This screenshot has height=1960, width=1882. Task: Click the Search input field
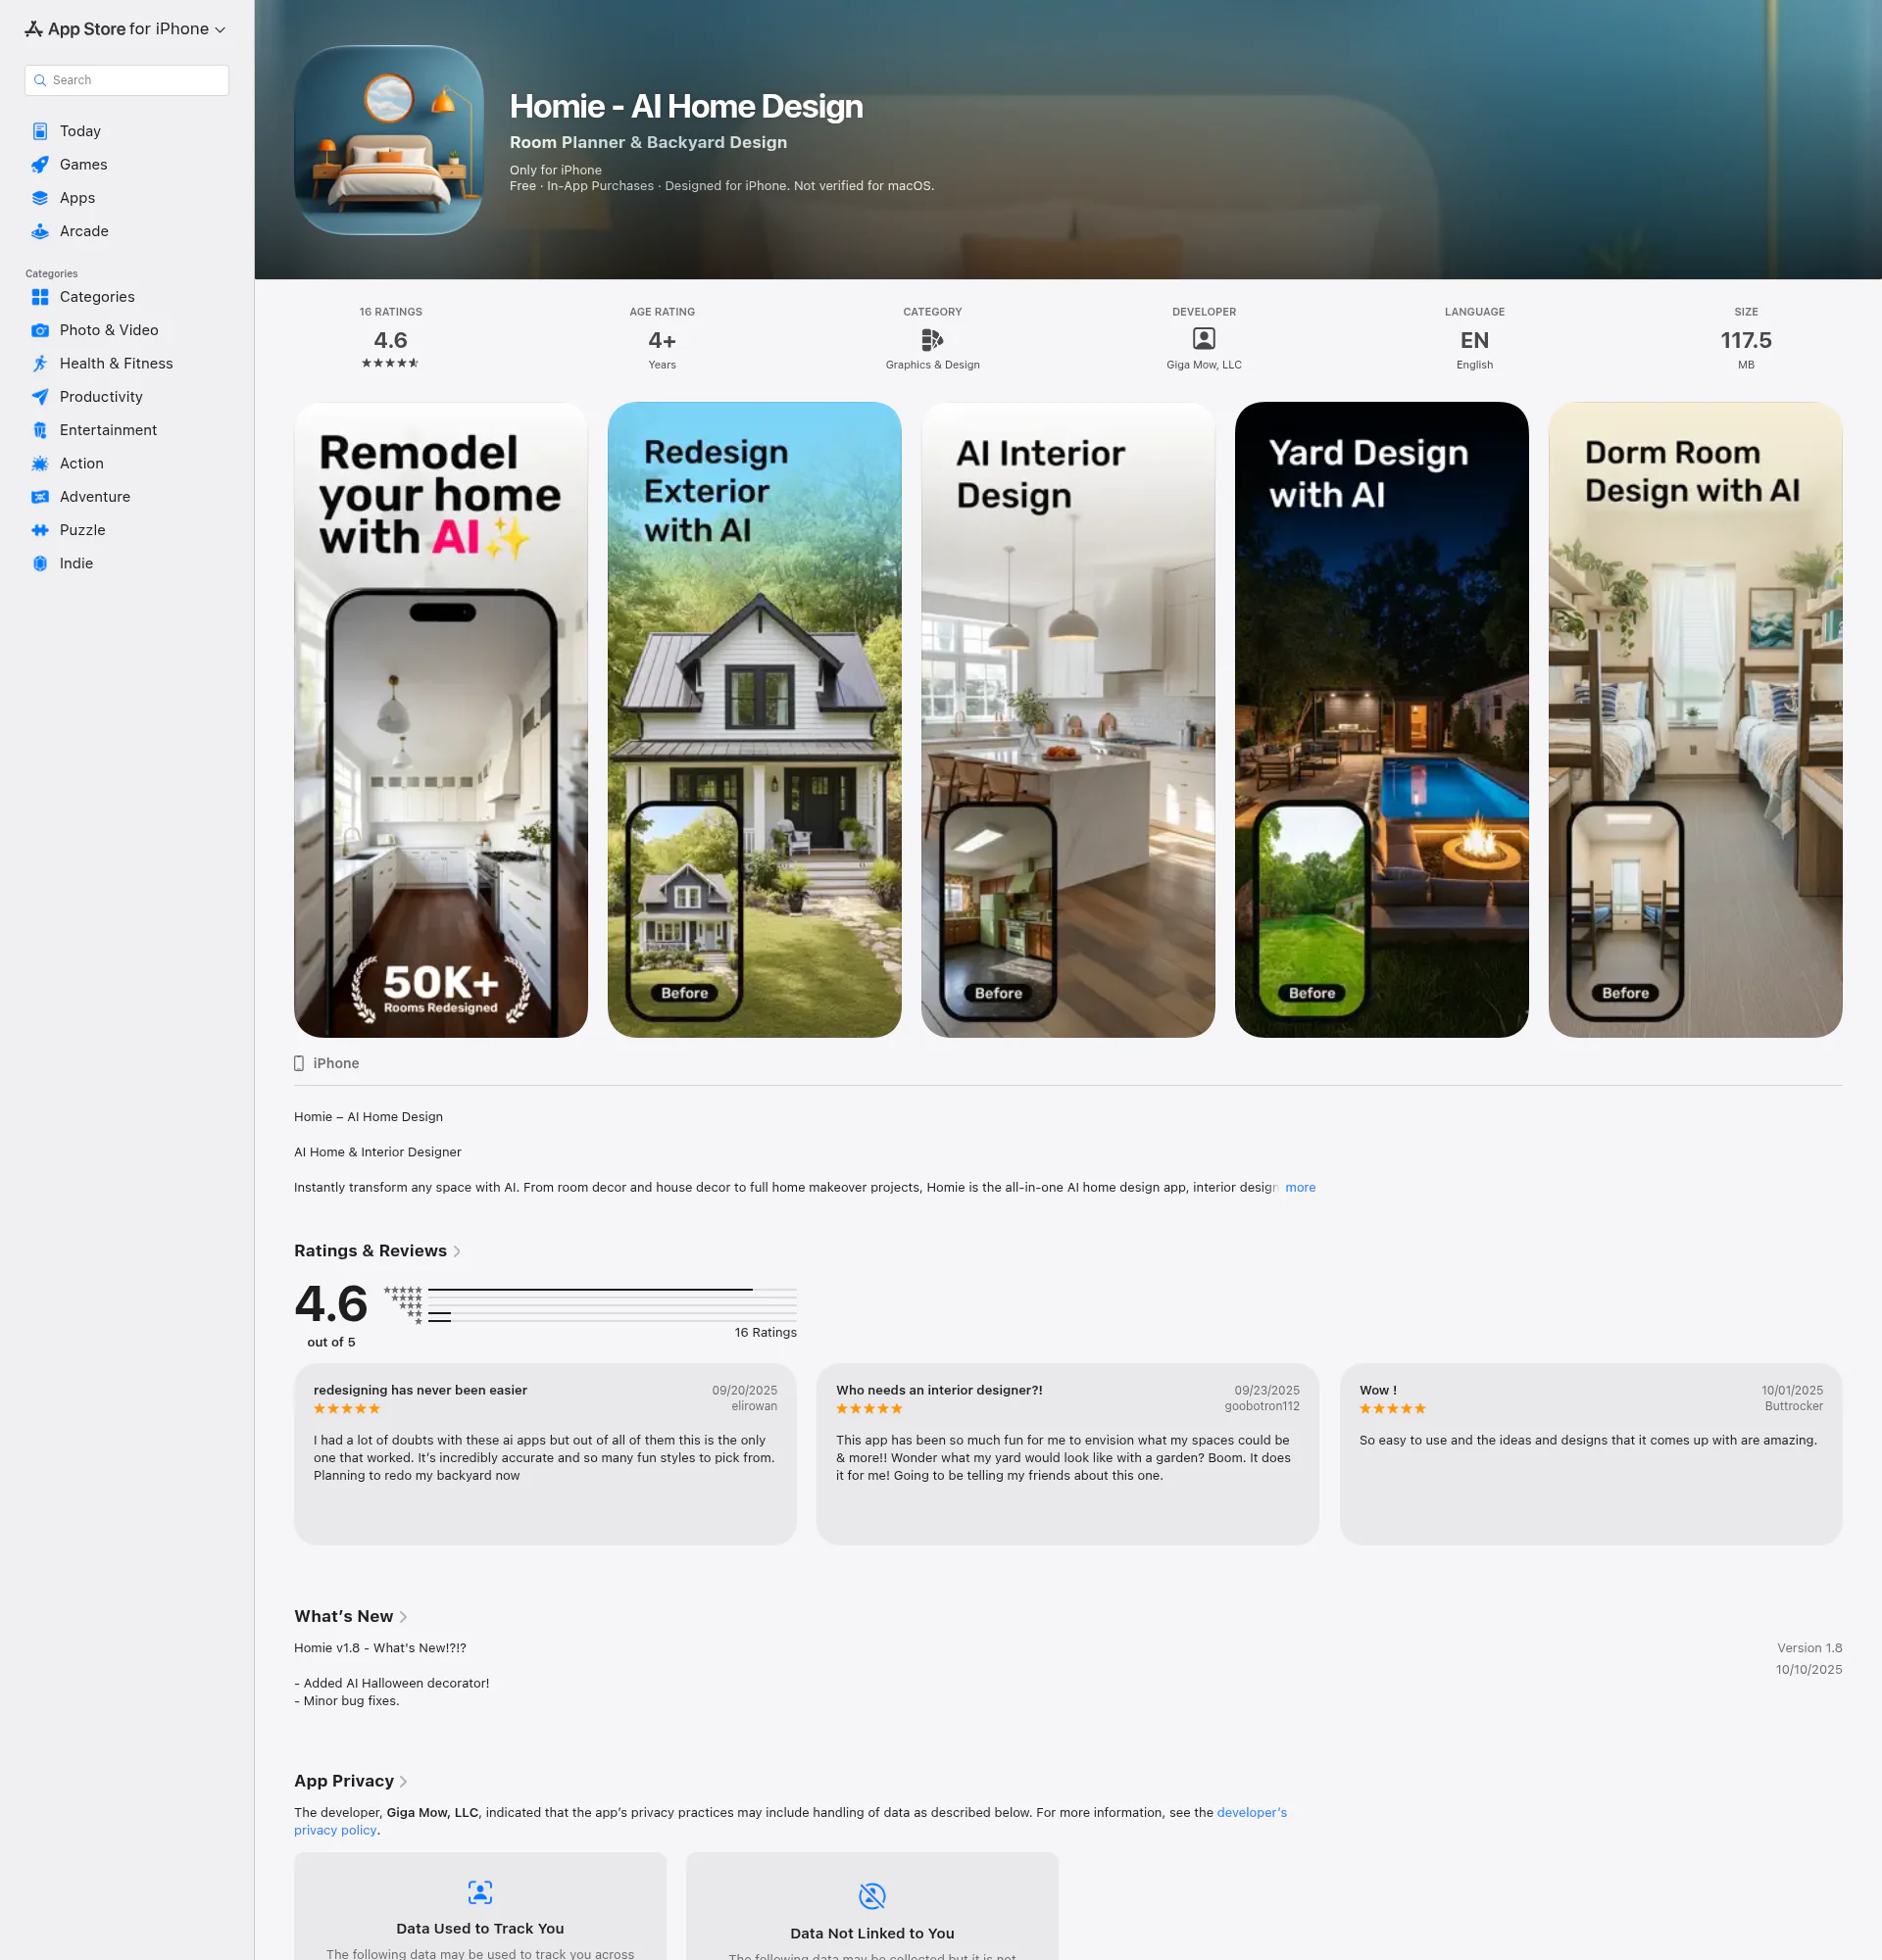pyautogui.click(x=127, y=80)
